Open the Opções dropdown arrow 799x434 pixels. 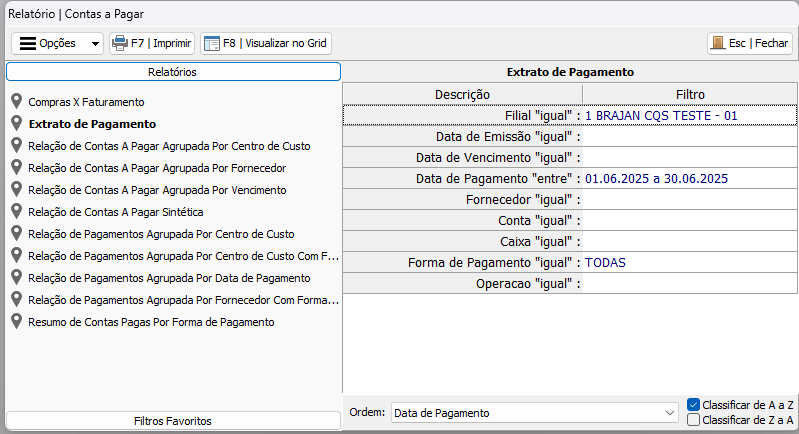coord(95,44)
